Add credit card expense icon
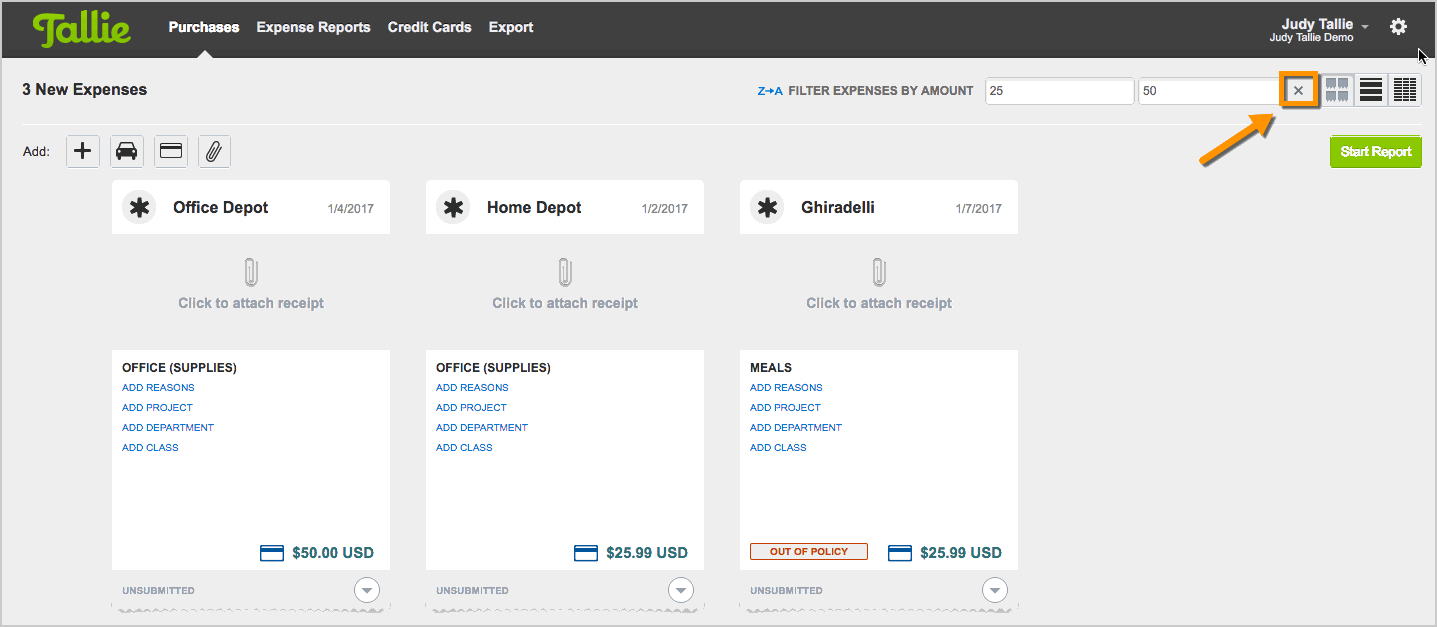This screenshot has height=627, width=1437. point(171,151)
